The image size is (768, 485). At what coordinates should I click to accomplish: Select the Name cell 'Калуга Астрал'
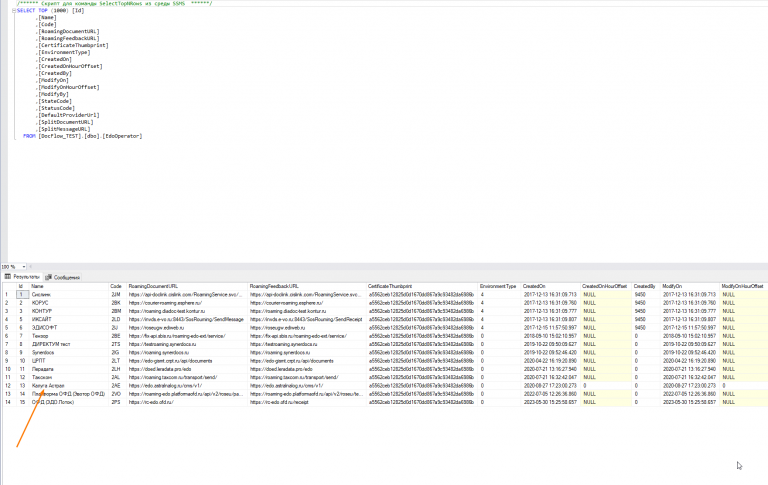69,386
